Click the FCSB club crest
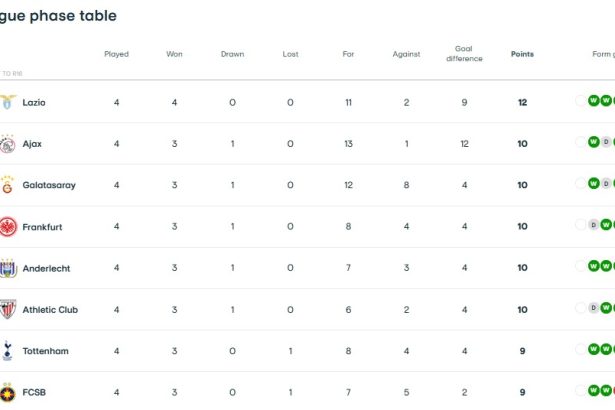The image size is (615, 410). 7,392
